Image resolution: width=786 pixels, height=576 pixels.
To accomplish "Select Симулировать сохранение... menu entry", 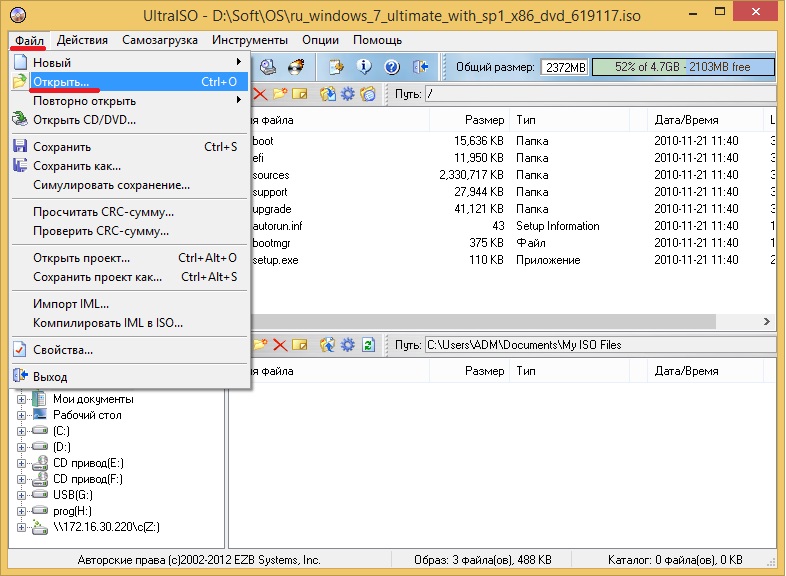I will (x=129, y=184).
